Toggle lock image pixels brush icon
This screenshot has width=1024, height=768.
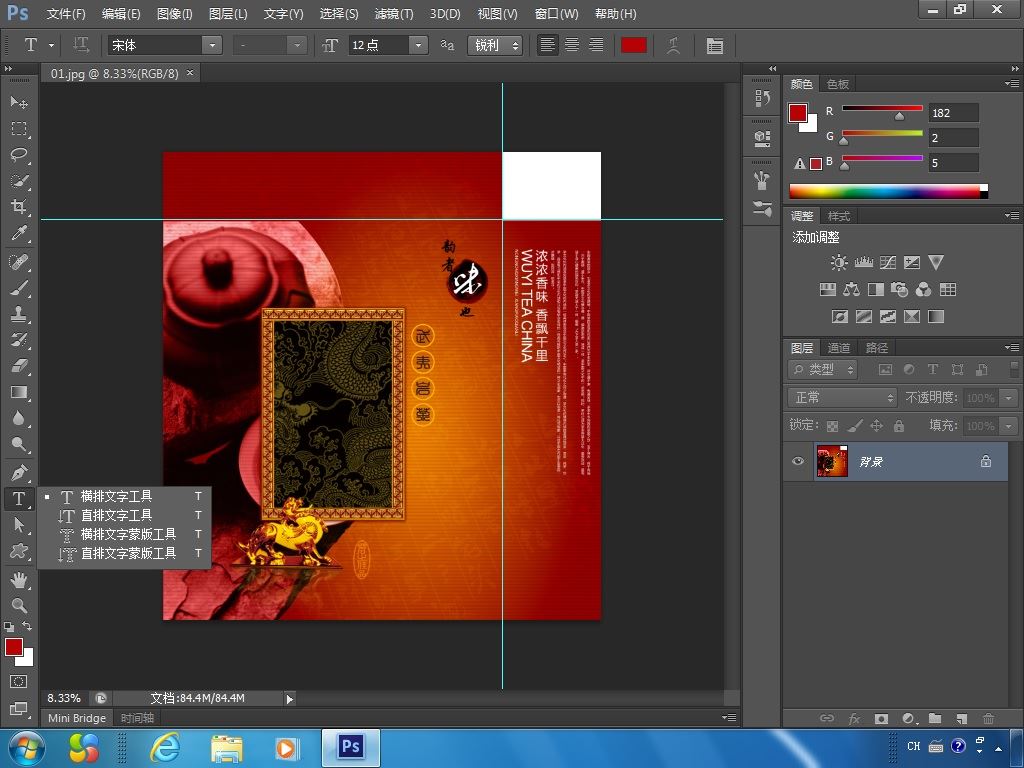(x=854, y=426)
